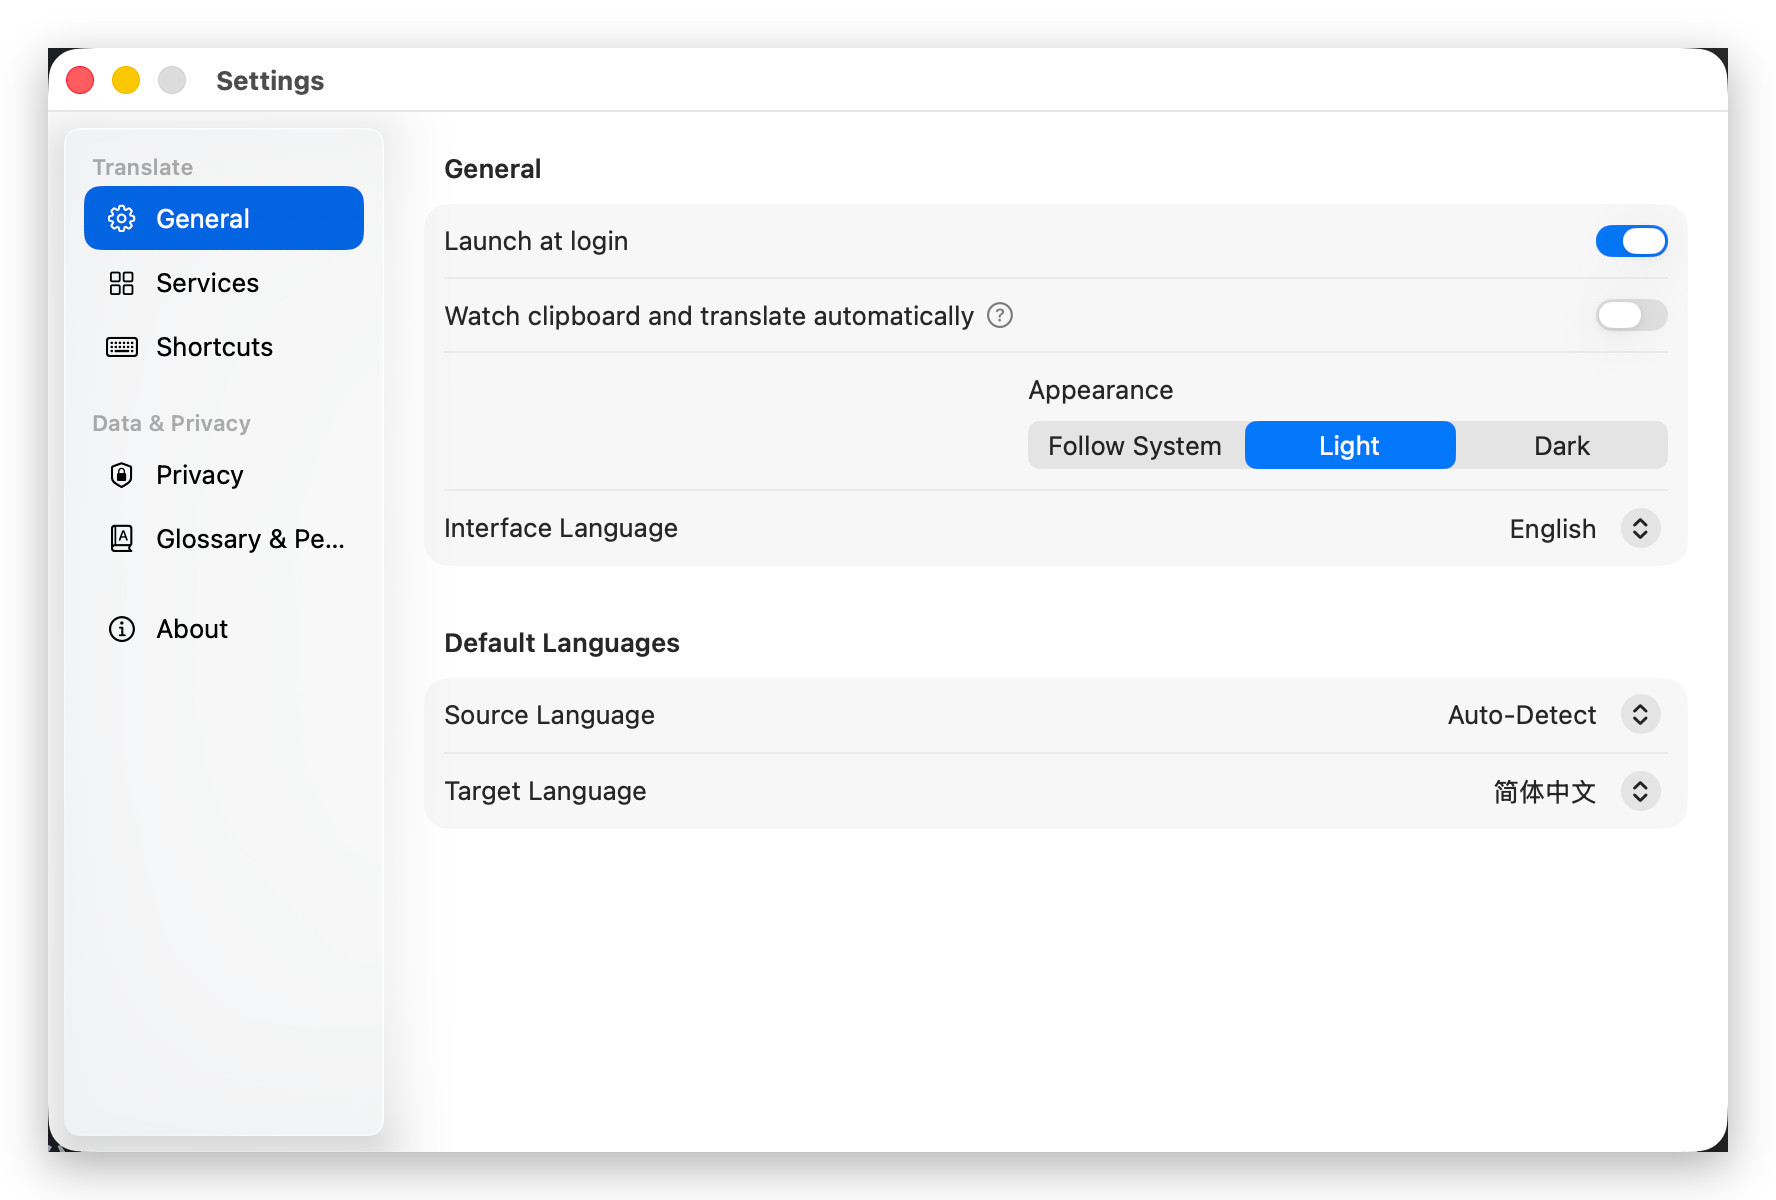The image size is (1776, 1200).
Task: Click the Auto-Detect value
Action: click(1522, 715)
